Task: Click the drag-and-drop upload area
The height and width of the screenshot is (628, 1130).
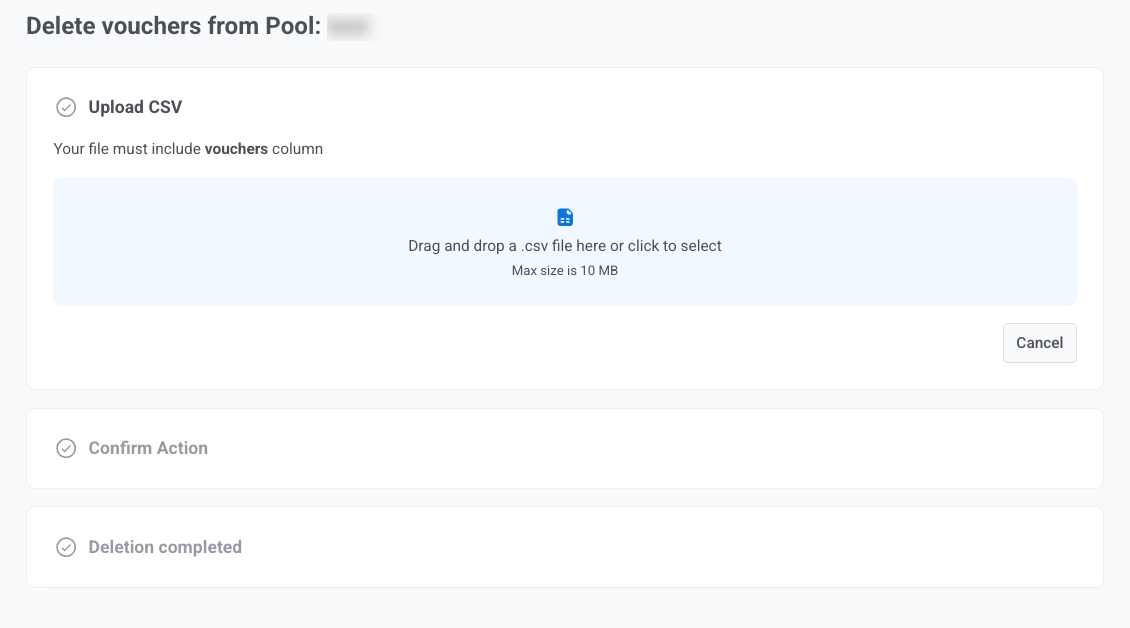Action: [x=565, y=242]
